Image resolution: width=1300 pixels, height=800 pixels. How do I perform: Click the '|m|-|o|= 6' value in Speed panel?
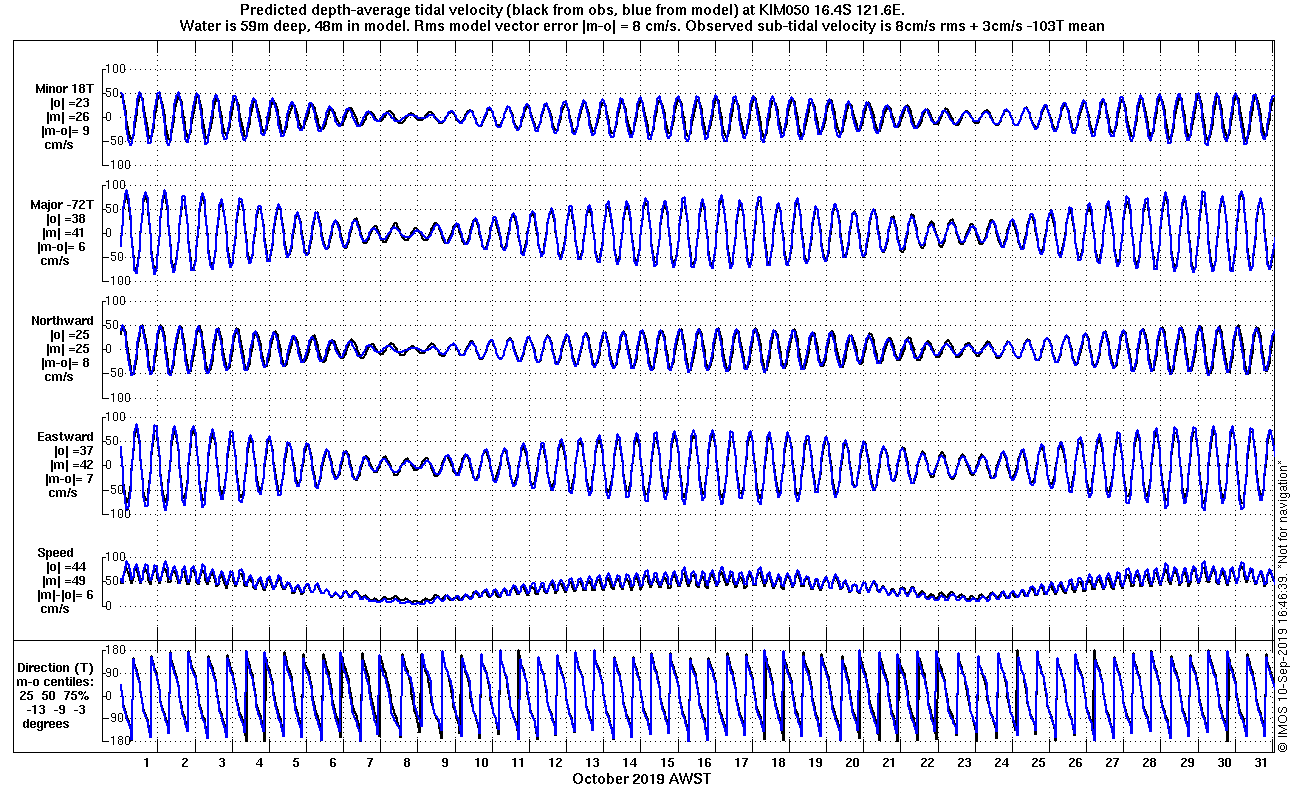click(63, 595)
